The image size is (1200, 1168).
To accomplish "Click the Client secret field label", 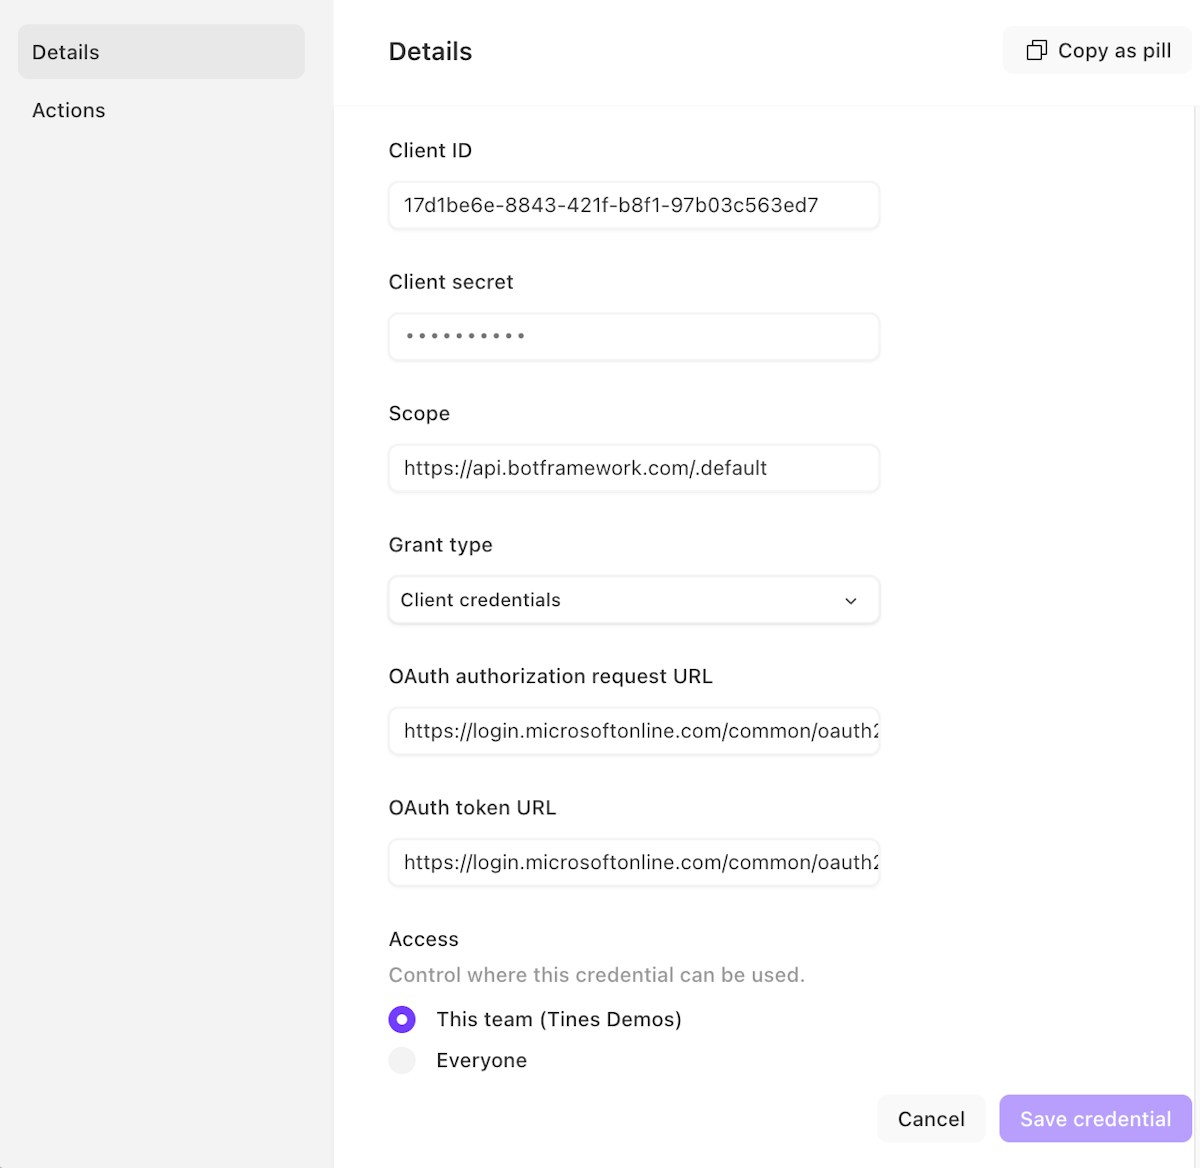I will 451,282.
